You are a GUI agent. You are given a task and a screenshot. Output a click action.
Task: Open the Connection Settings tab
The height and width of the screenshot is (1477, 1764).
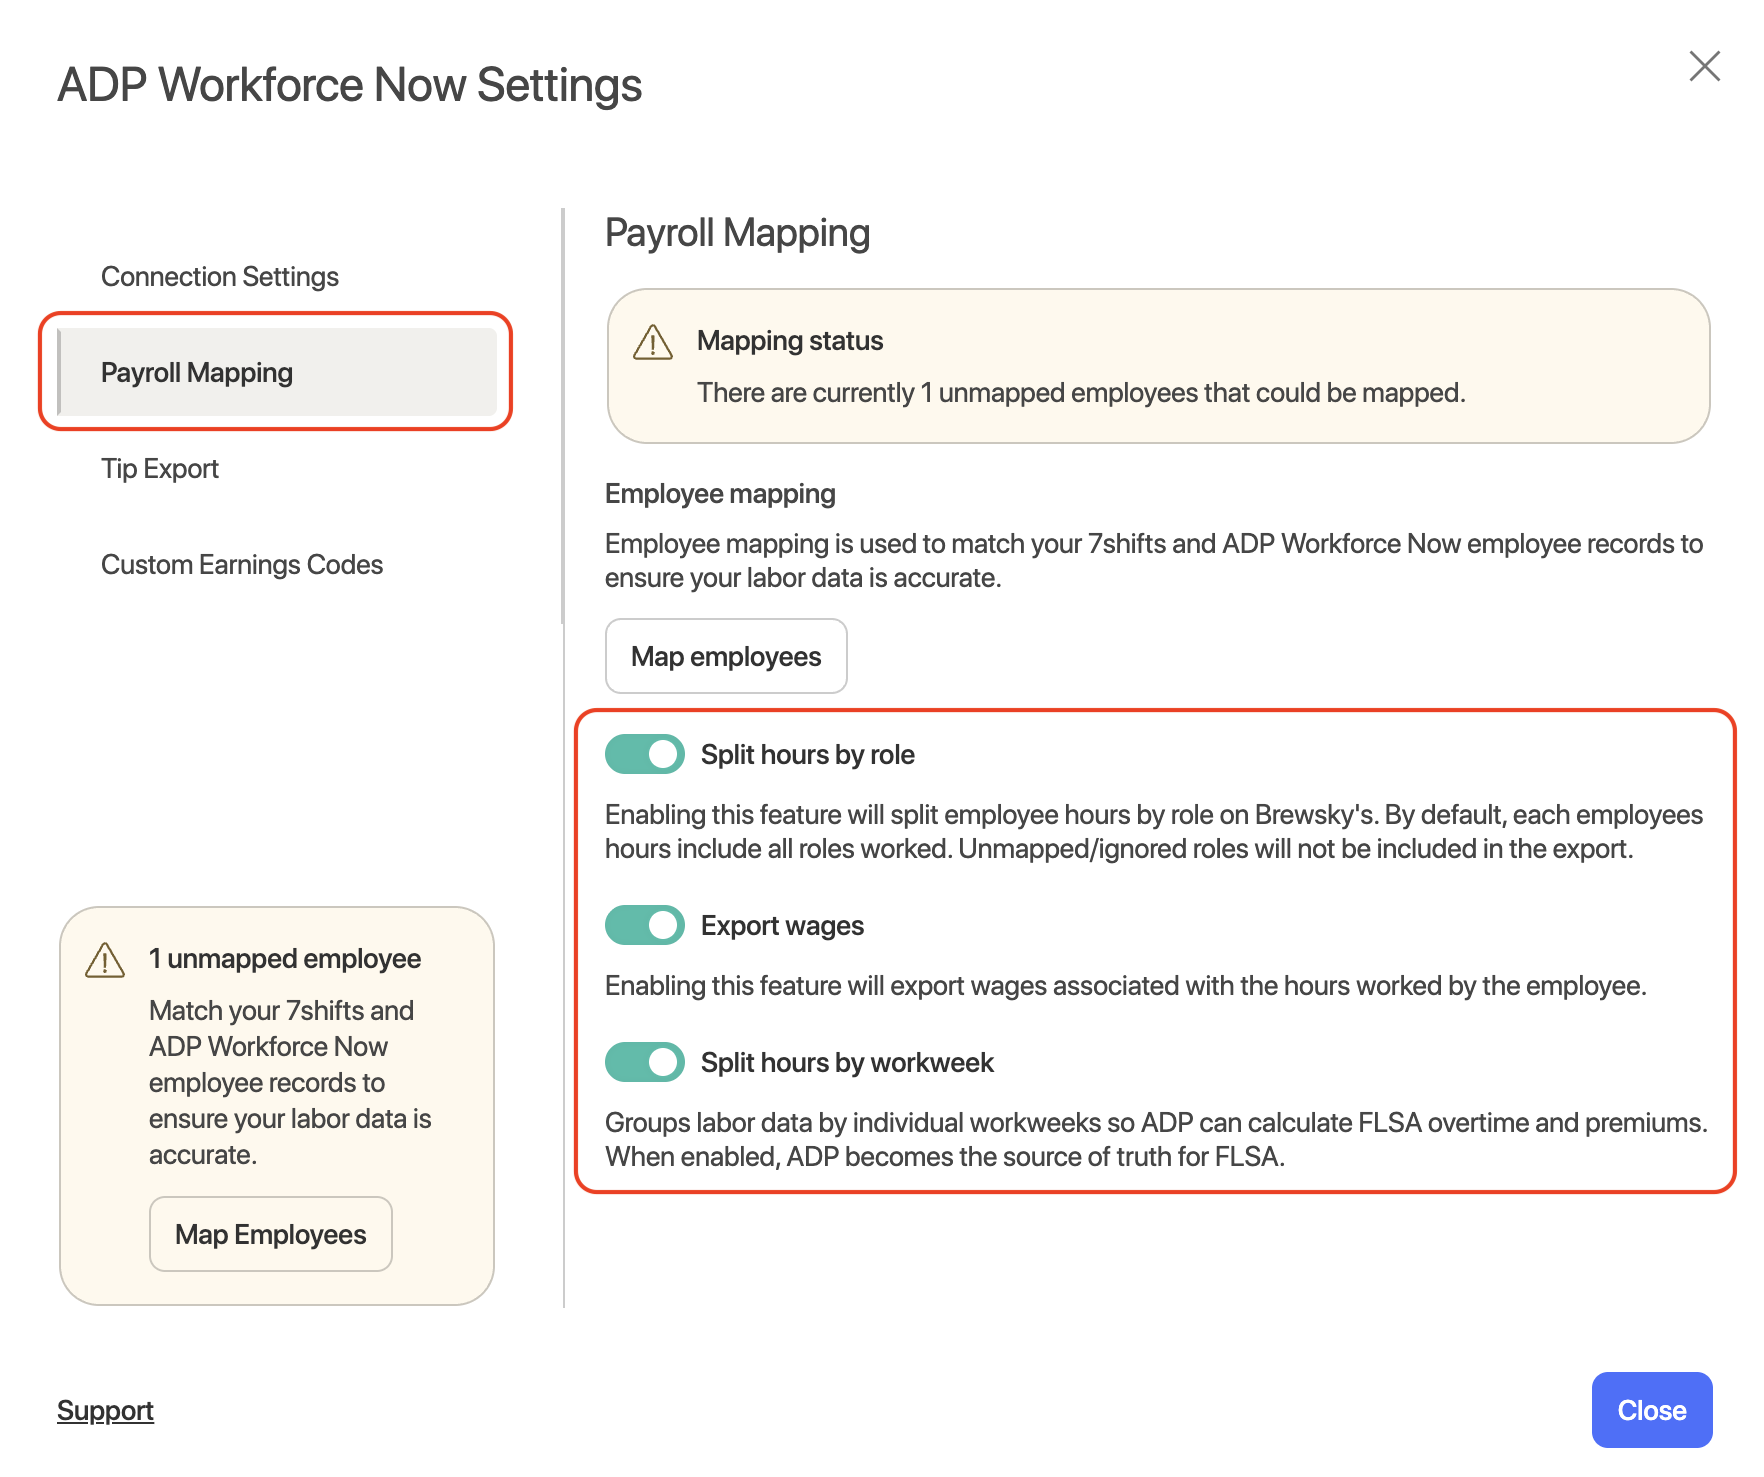click(220, 277)
